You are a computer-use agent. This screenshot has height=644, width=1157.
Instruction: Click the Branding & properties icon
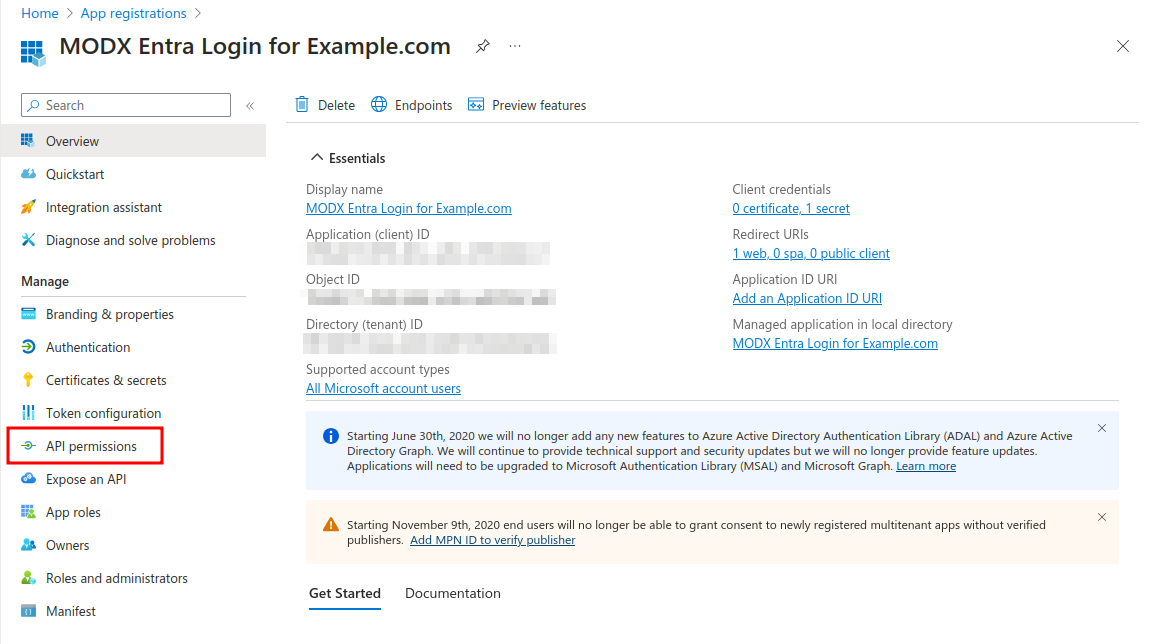[28, 314]
